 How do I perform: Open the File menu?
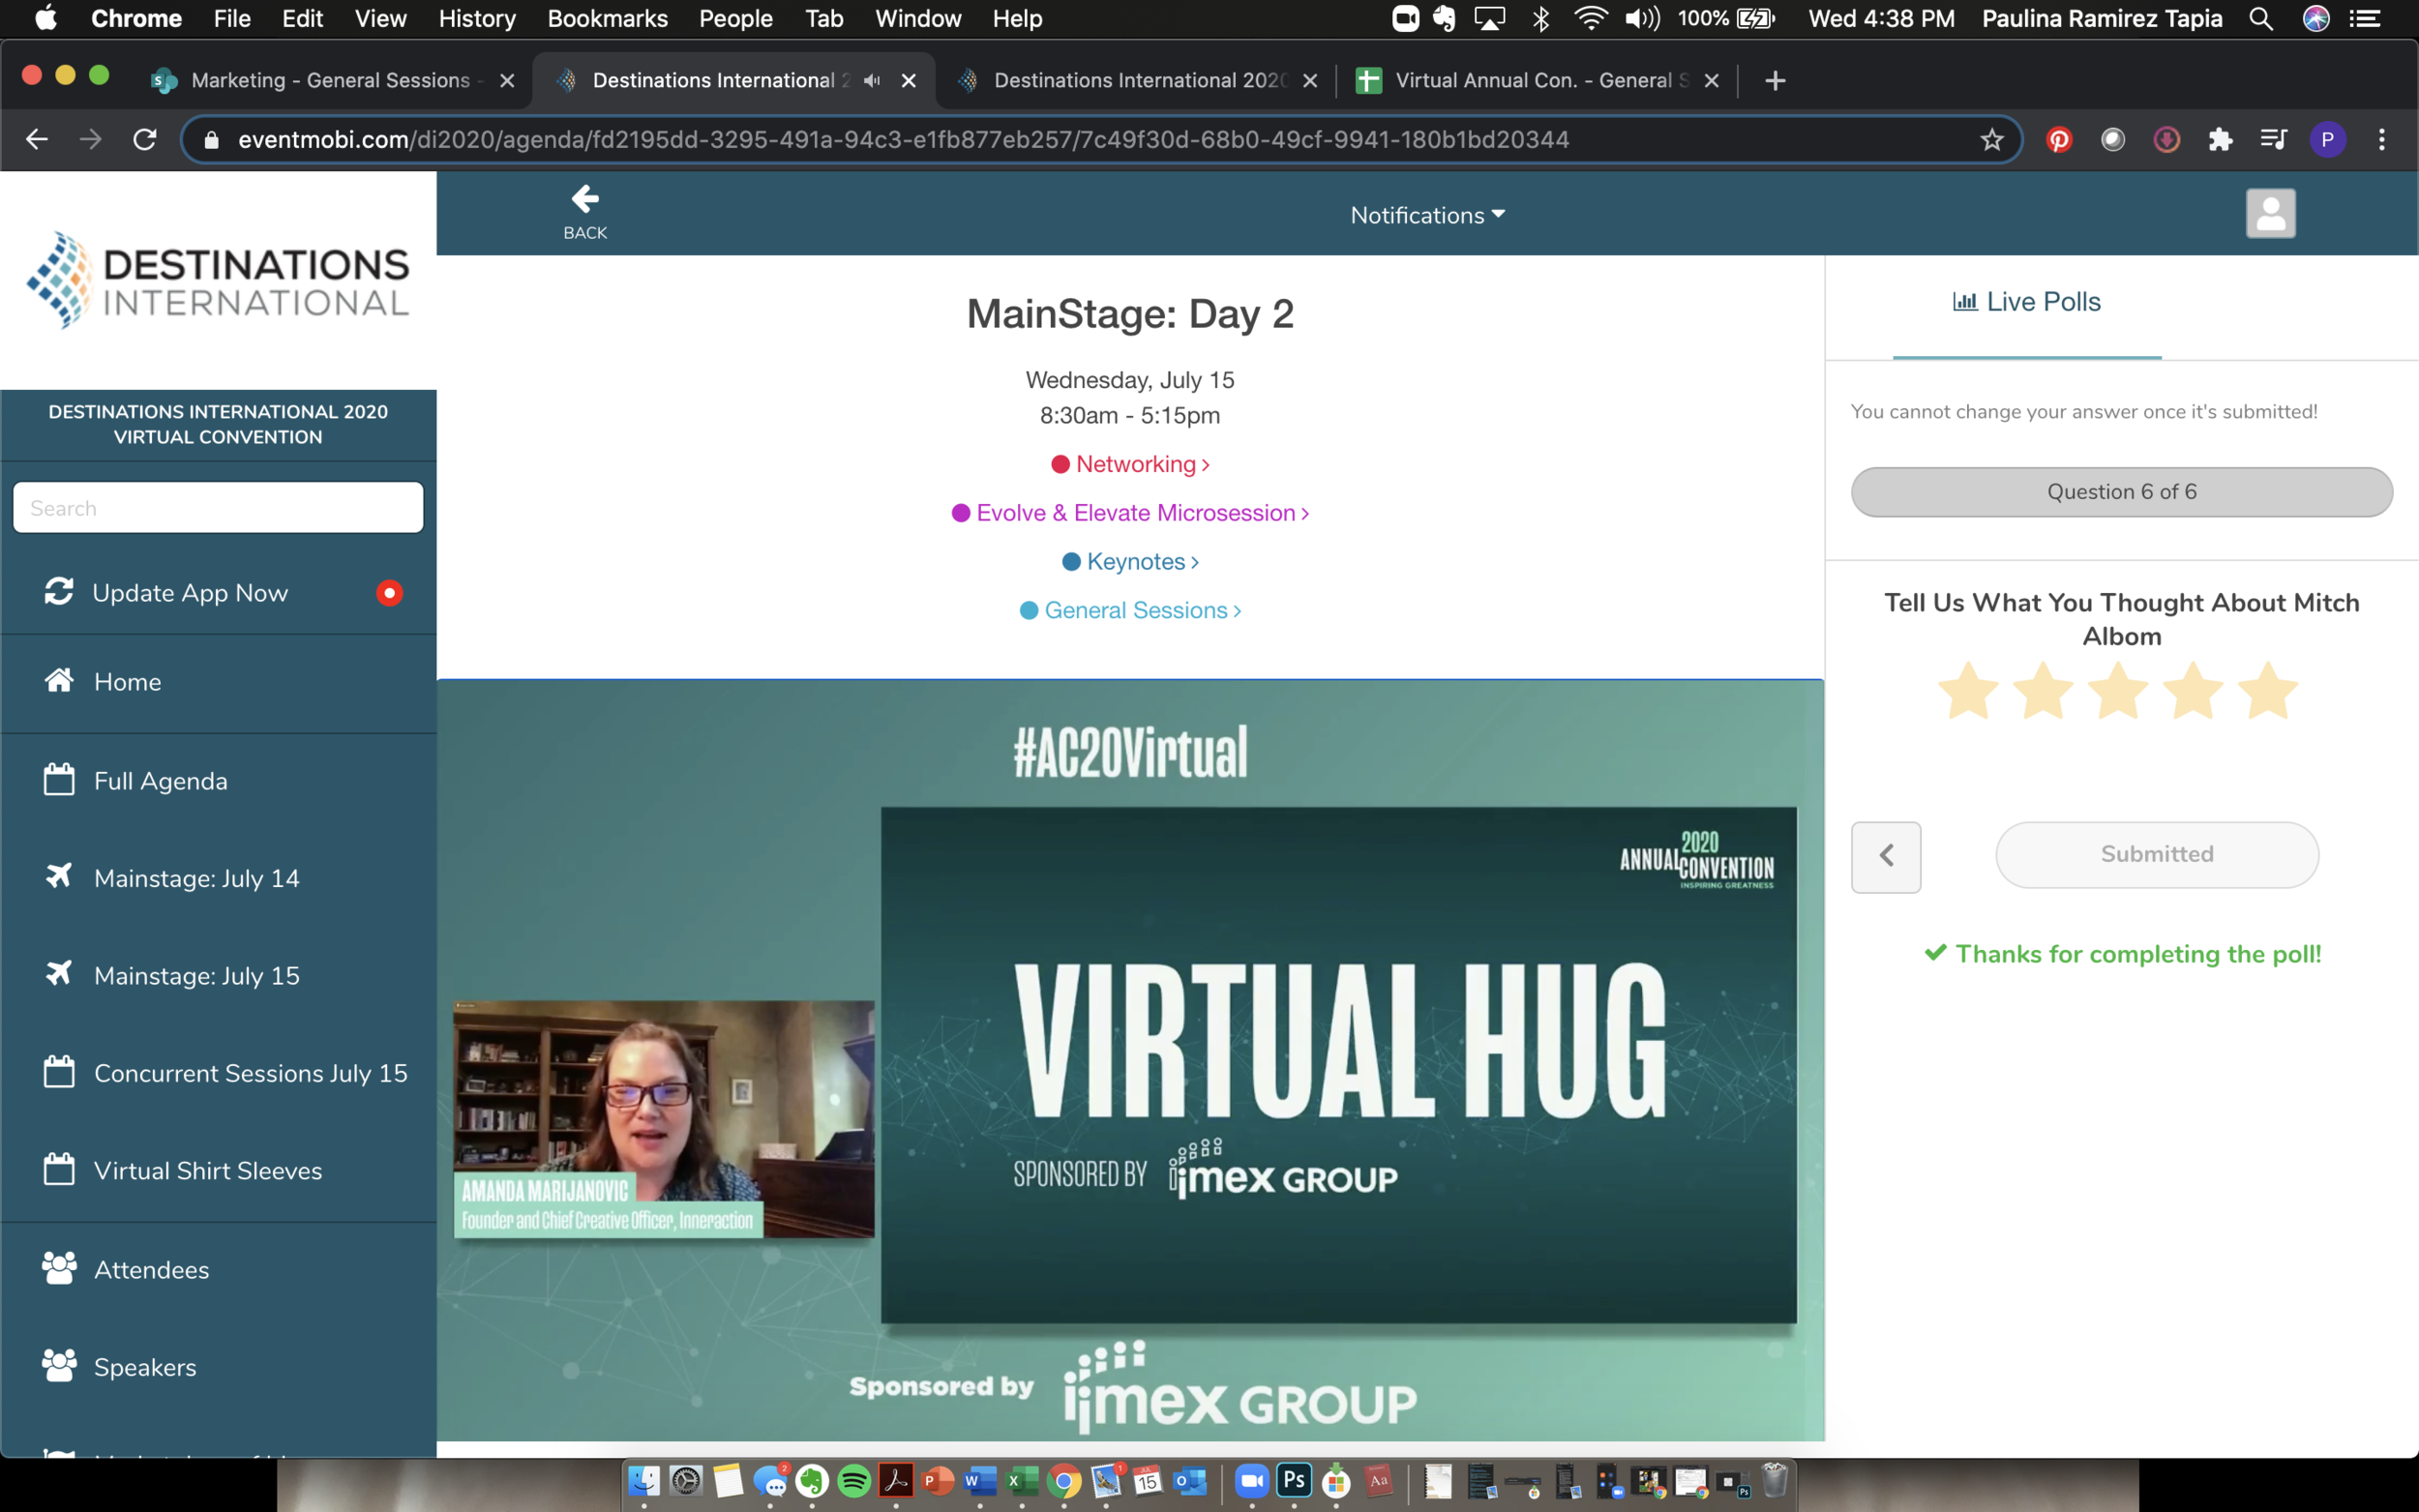point(232,19)
